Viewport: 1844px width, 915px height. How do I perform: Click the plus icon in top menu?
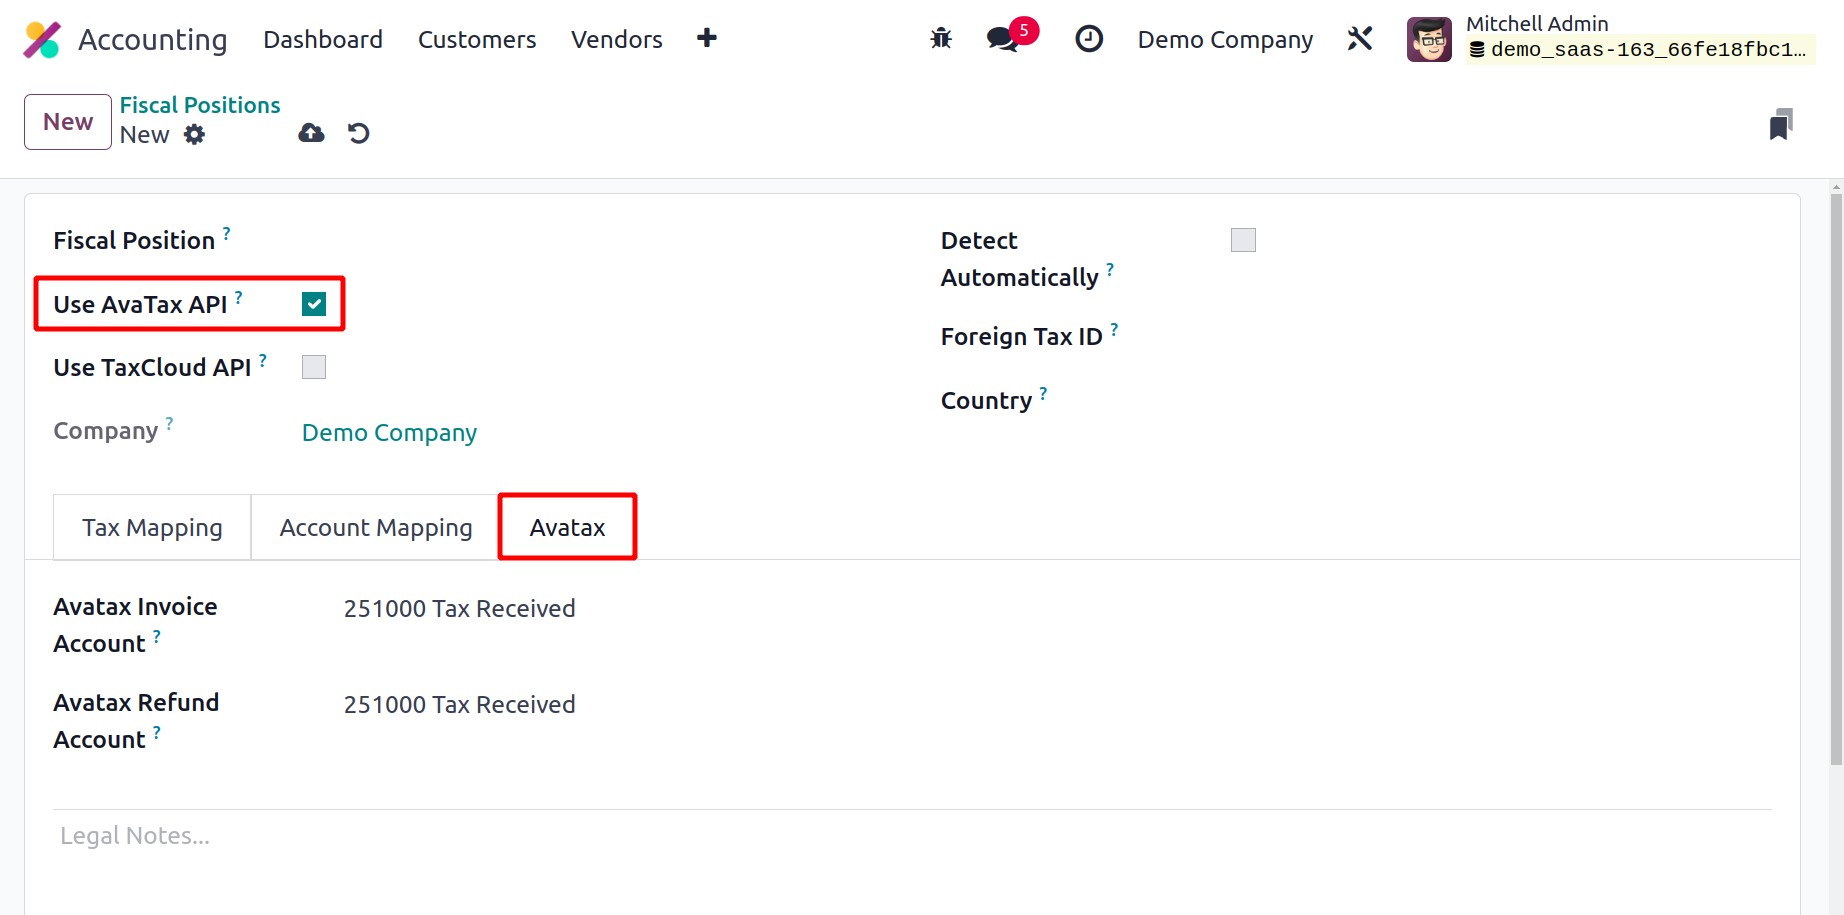707,38
